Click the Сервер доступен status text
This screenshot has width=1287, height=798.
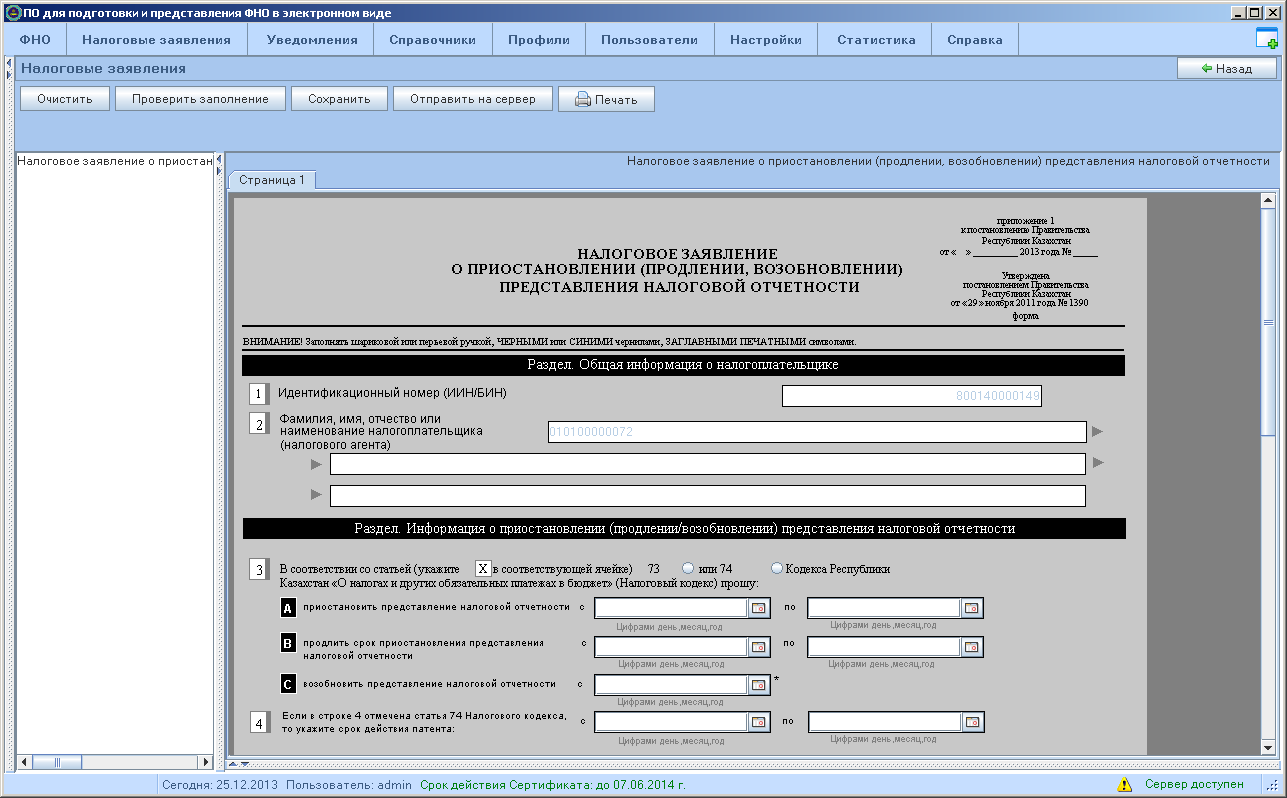tap(1194, 785)
